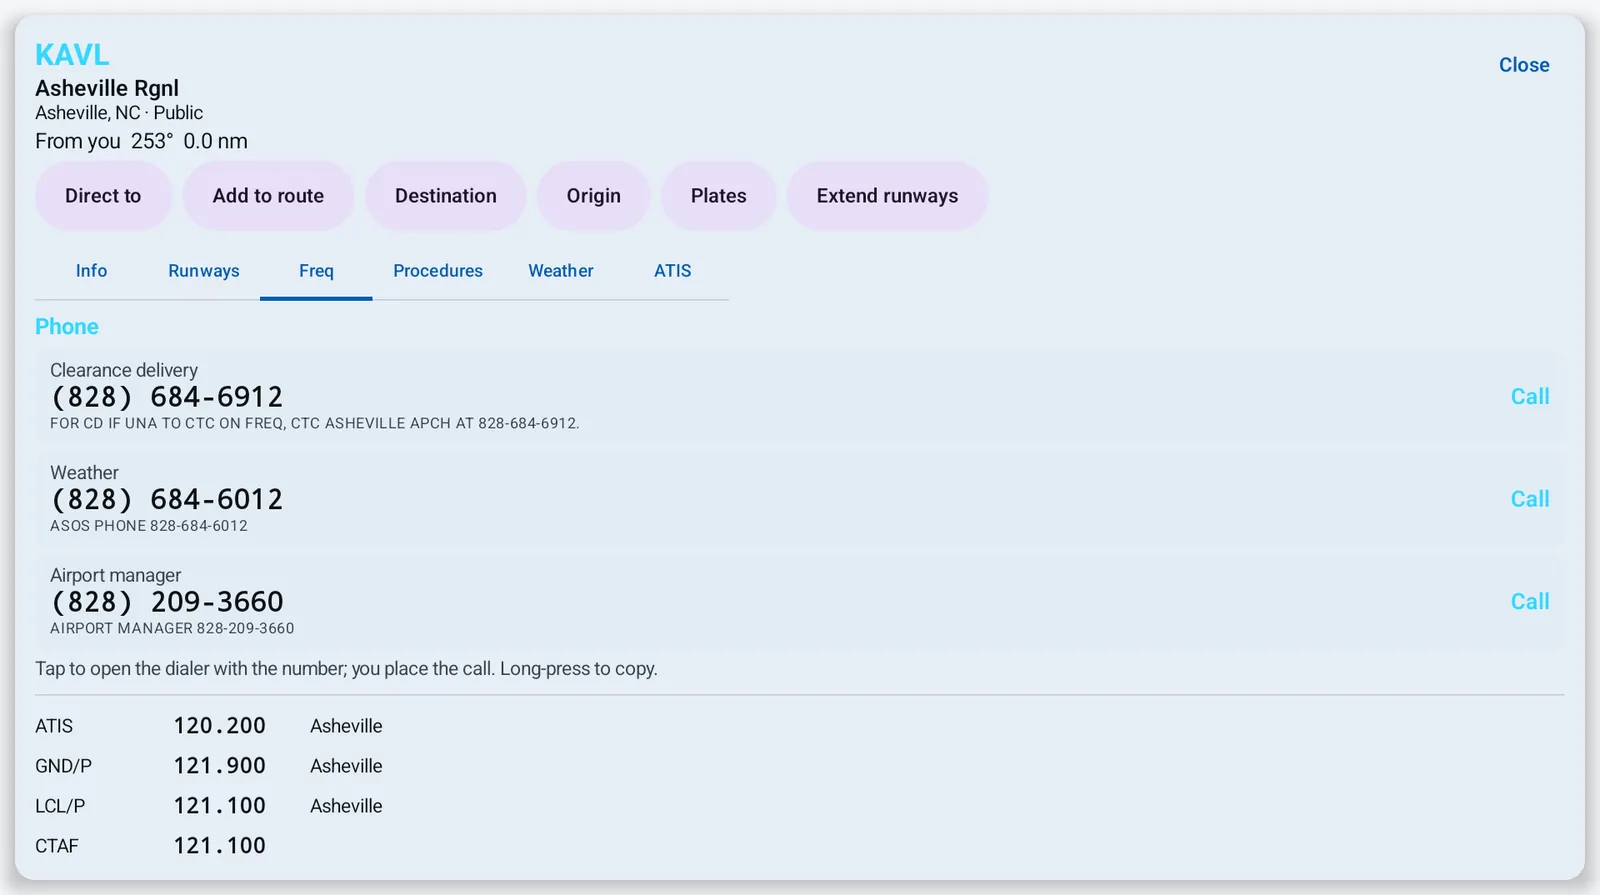Add KAVL to route
The width and height of the screenshot is (1600, 895).
268,196
